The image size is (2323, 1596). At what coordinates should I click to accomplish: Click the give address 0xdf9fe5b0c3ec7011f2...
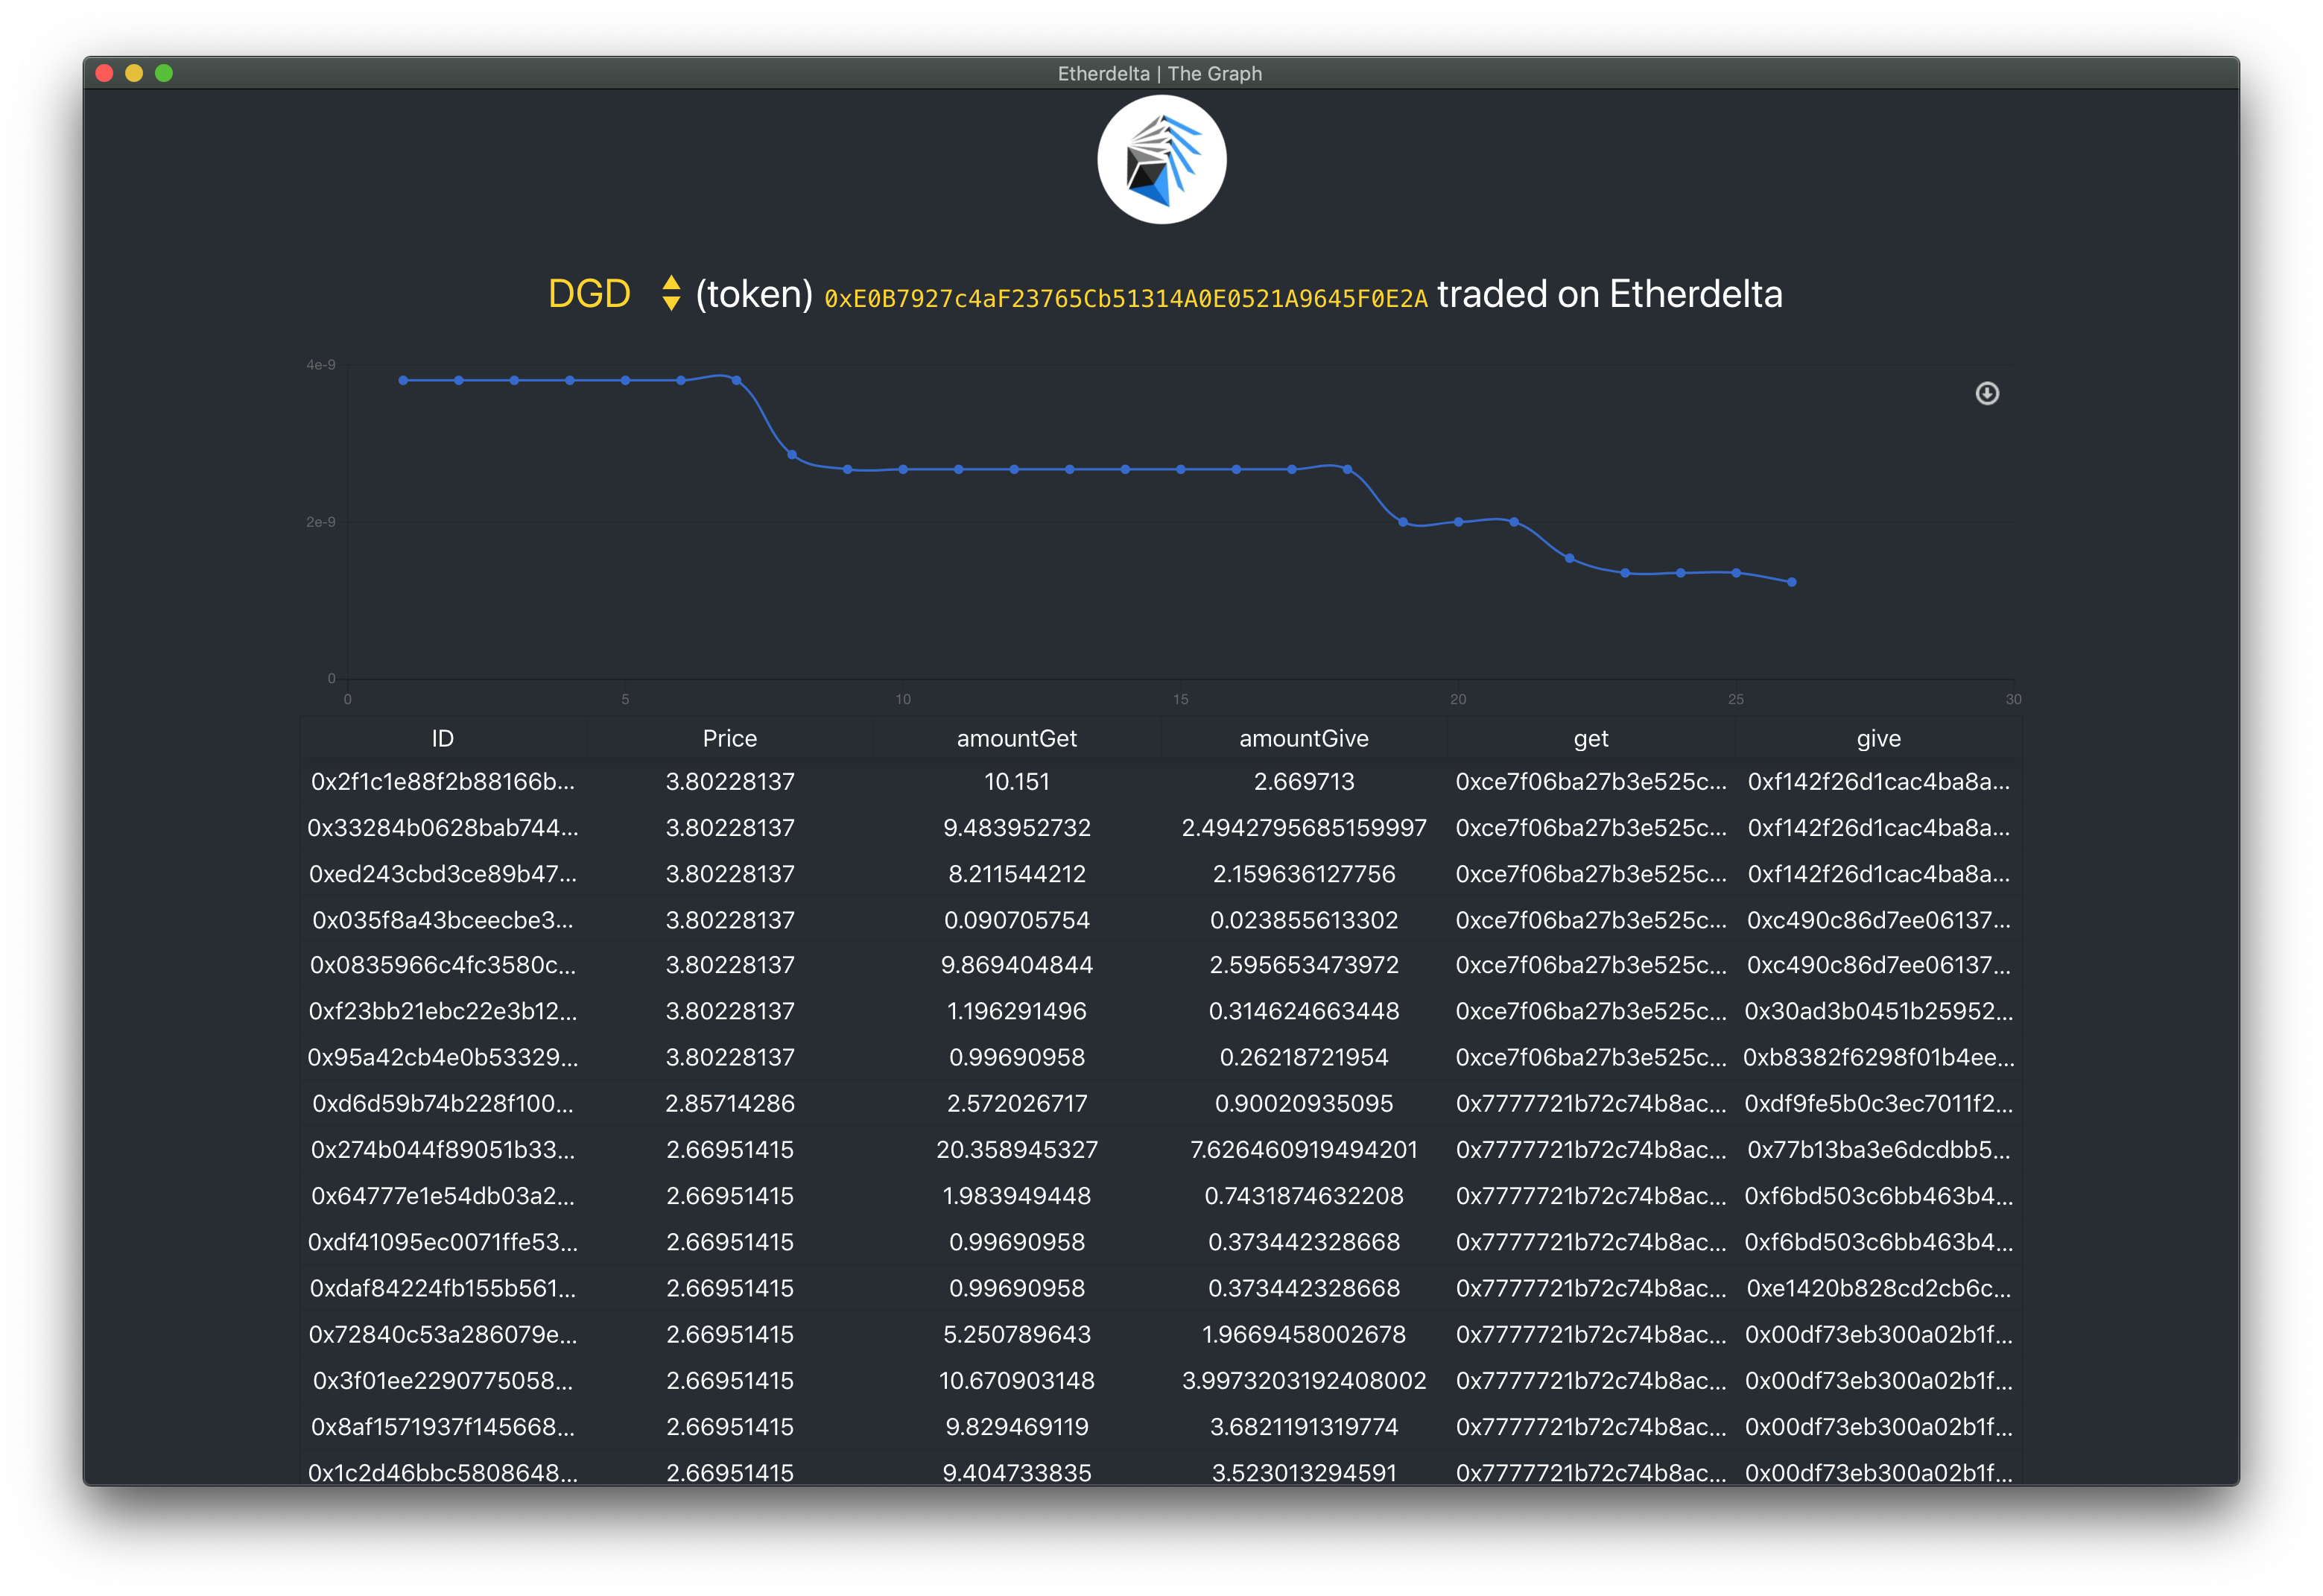1878,1104
